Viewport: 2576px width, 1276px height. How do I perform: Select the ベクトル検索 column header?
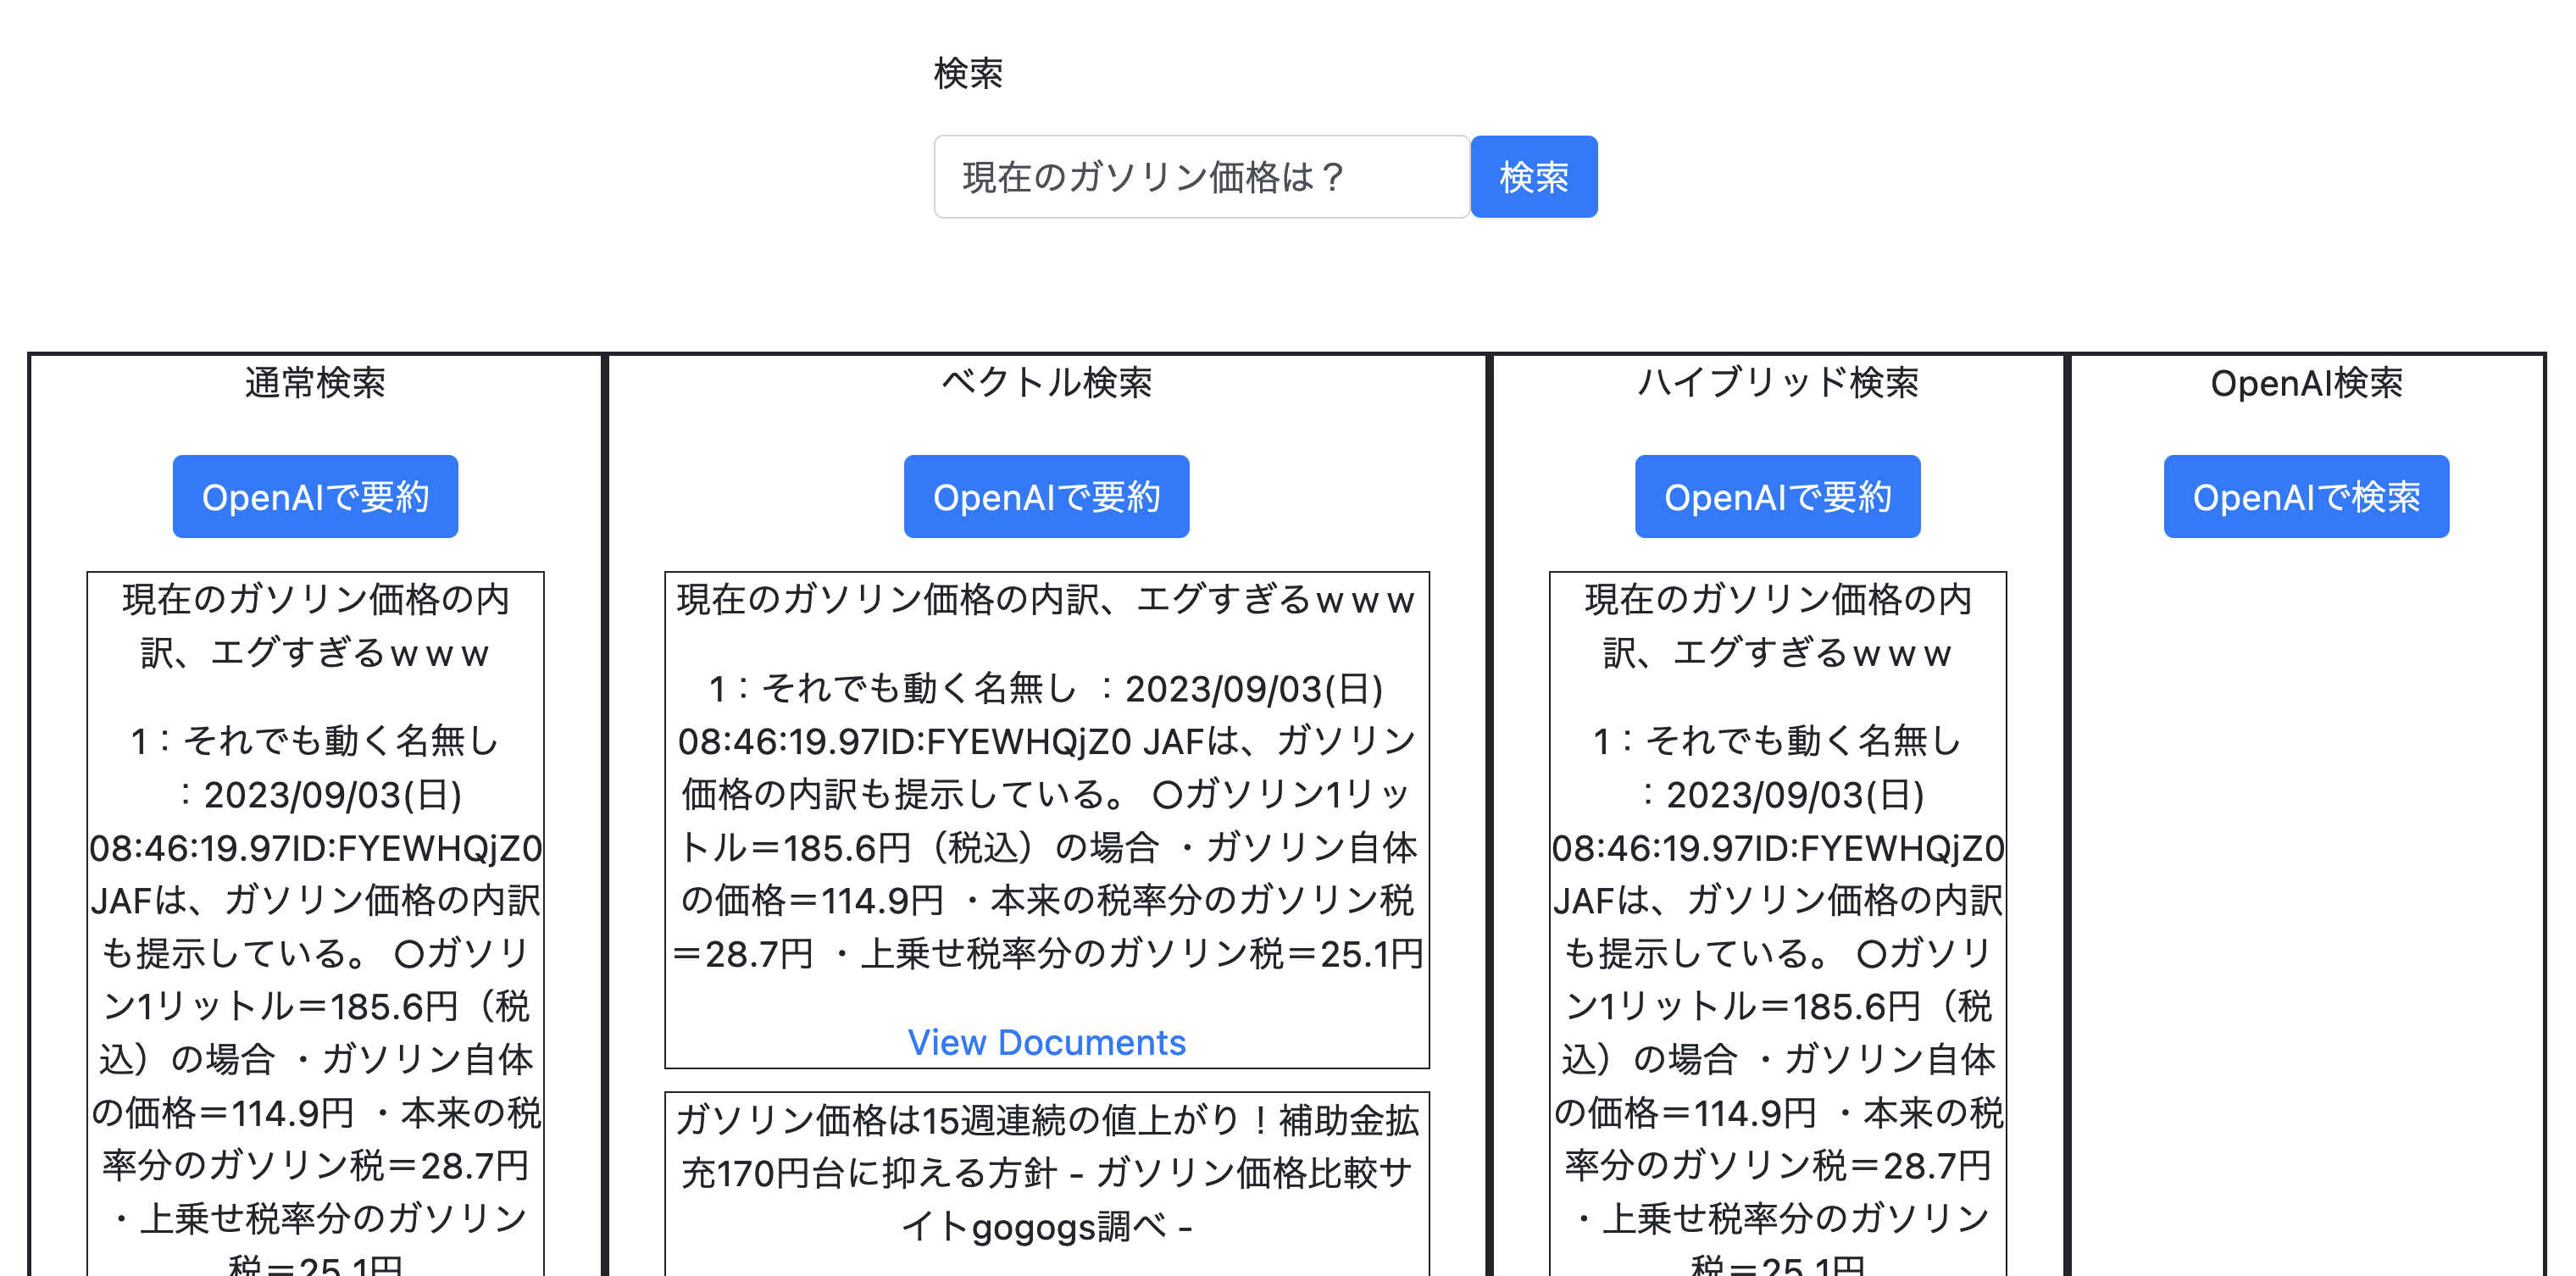1047,384
